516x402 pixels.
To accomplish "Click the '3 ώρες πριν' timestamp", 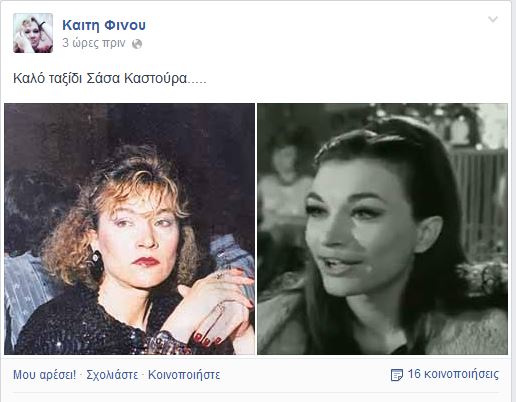I will tap(94, 43).
